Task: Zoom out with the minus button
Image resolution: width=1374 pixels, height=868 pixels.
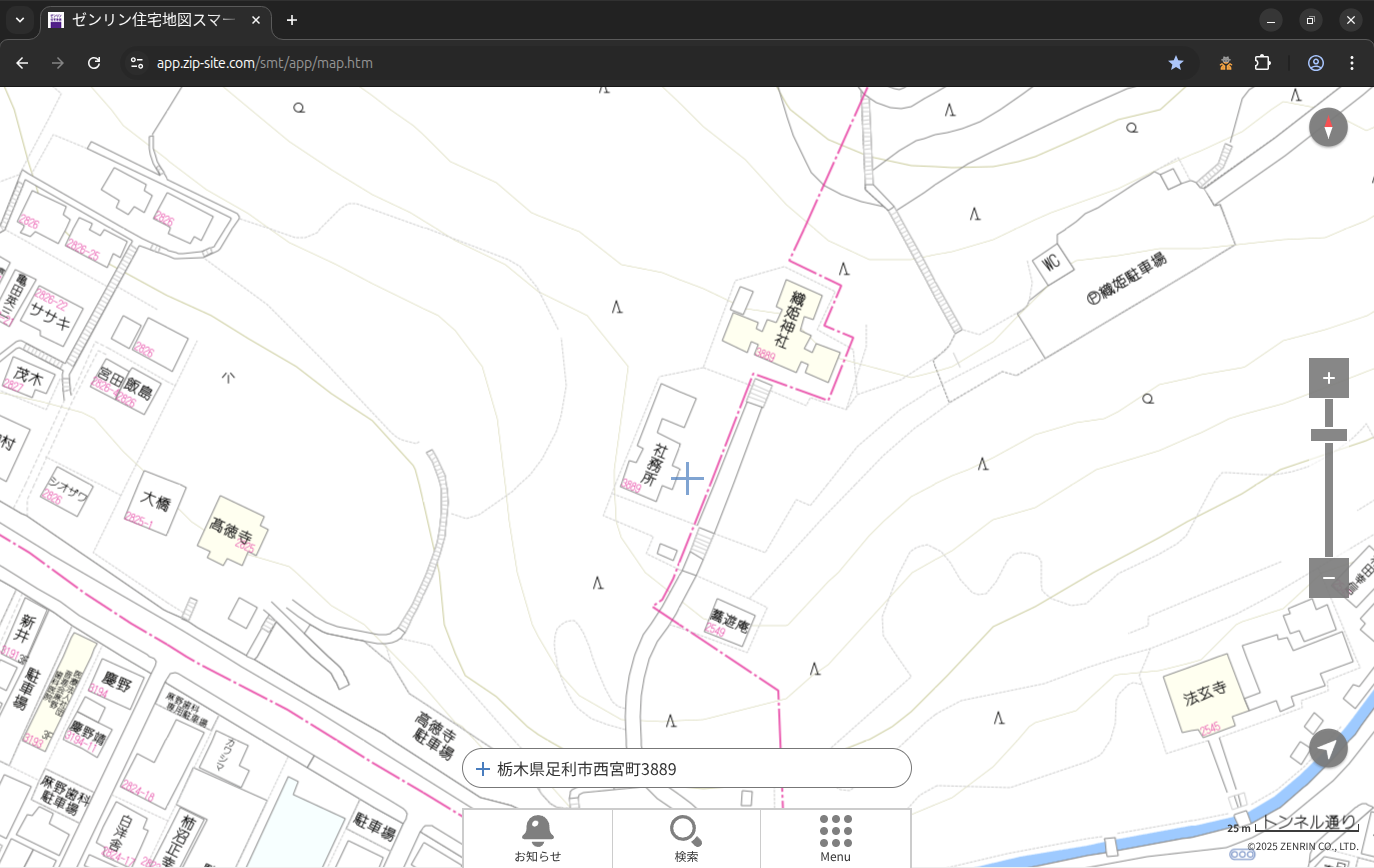Action: point(1328,578)
